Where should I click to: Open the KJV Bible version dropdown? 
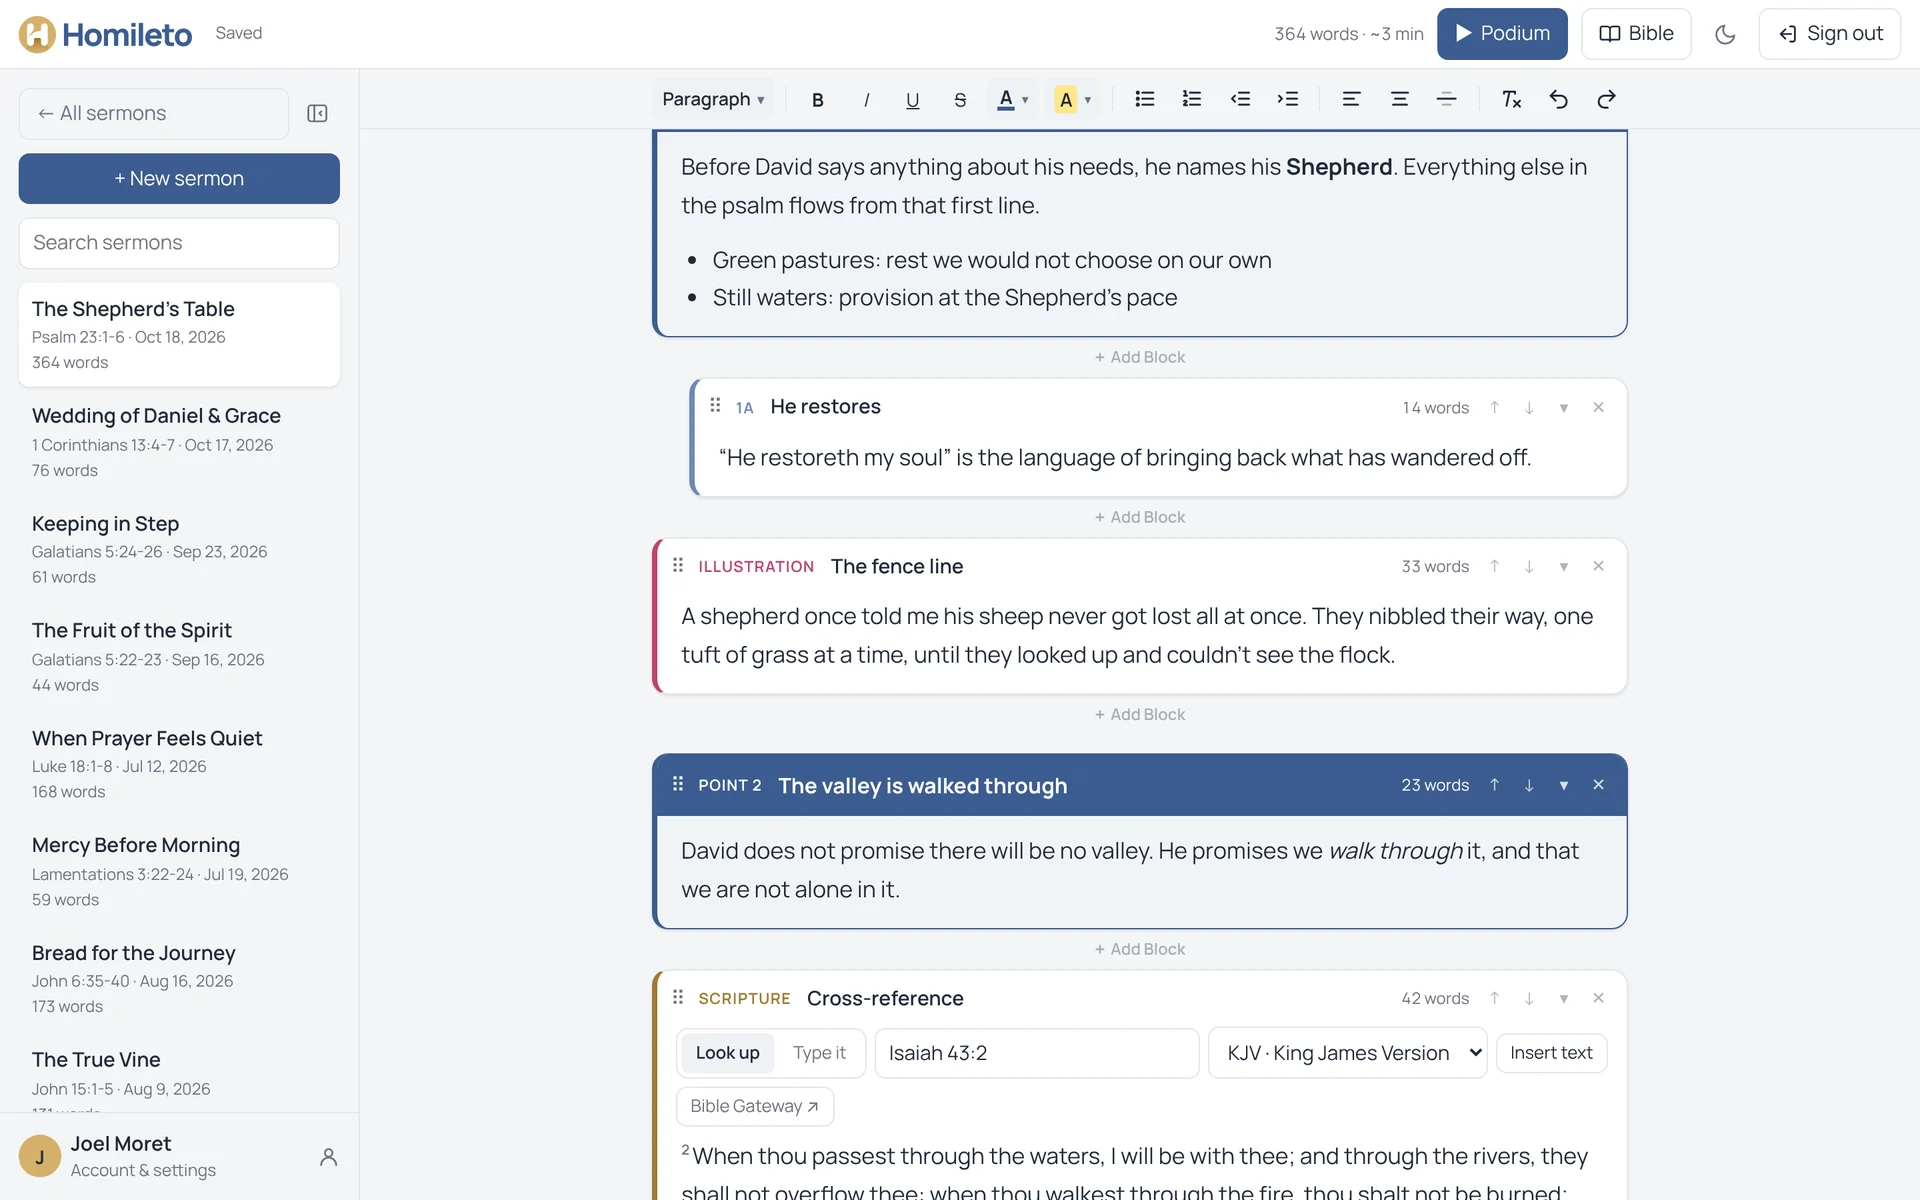pyautogui.click(x=1347, y=1053)
